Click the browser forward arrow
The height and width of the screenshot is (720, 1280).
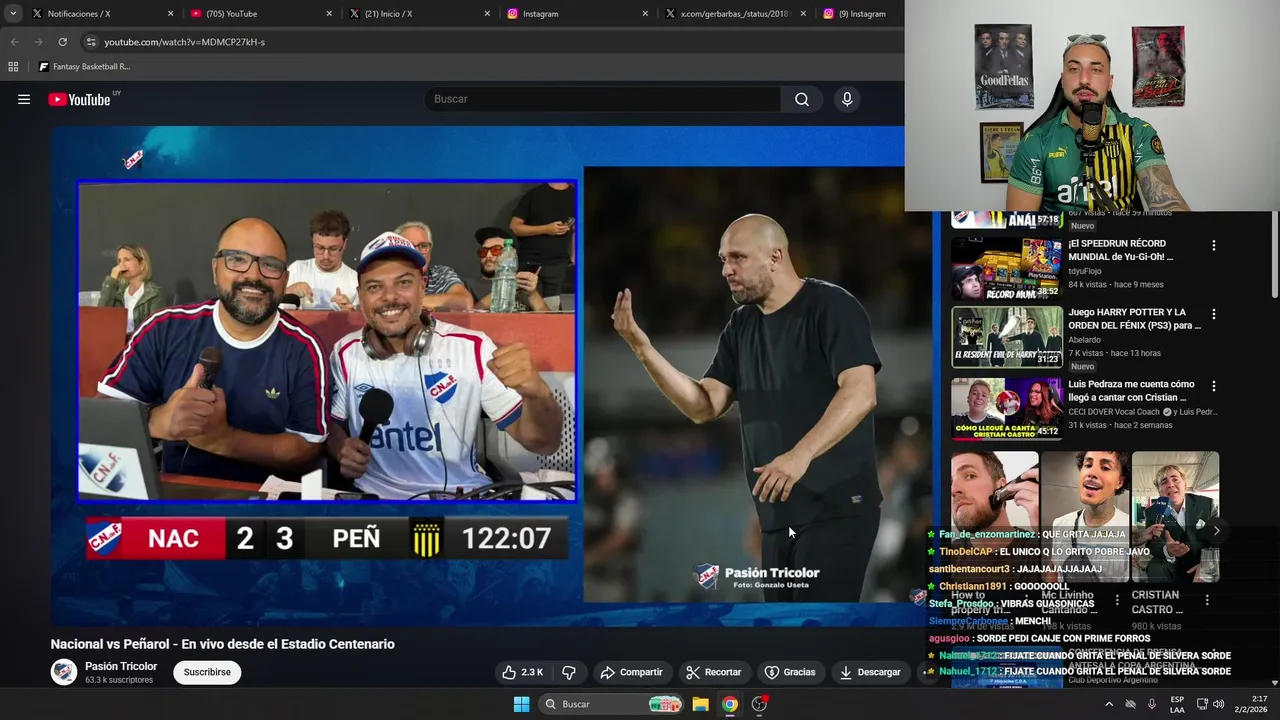pos(38,42)
